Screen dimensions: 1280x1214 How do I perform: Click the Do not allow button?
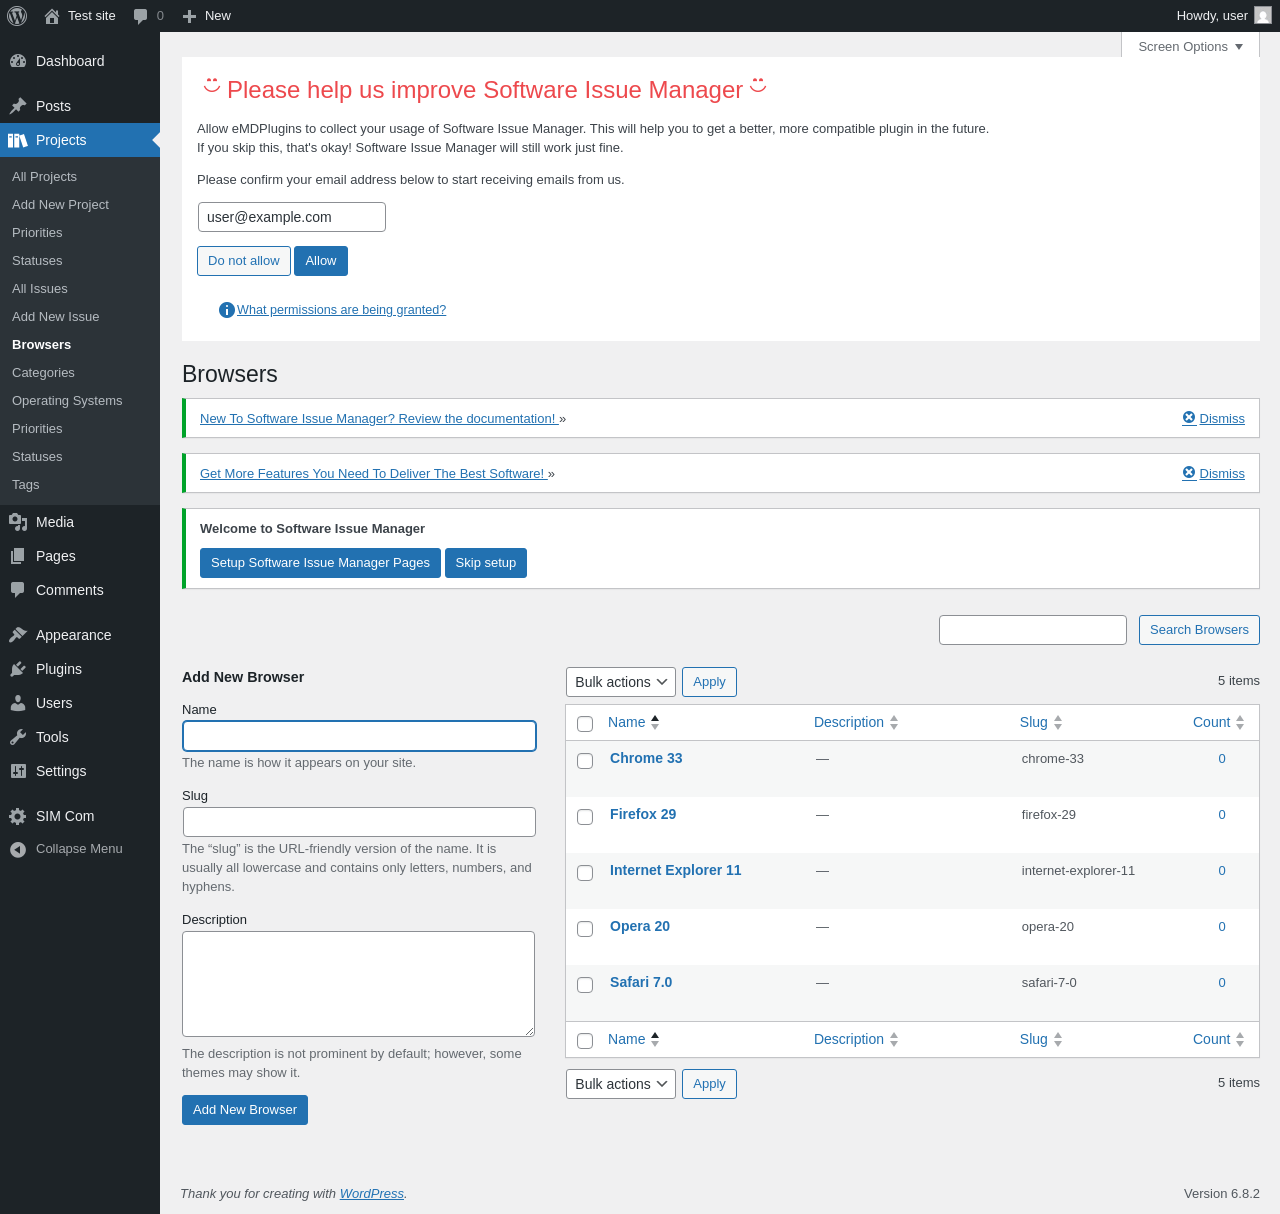pyautogui.click(x=244, y=261)
